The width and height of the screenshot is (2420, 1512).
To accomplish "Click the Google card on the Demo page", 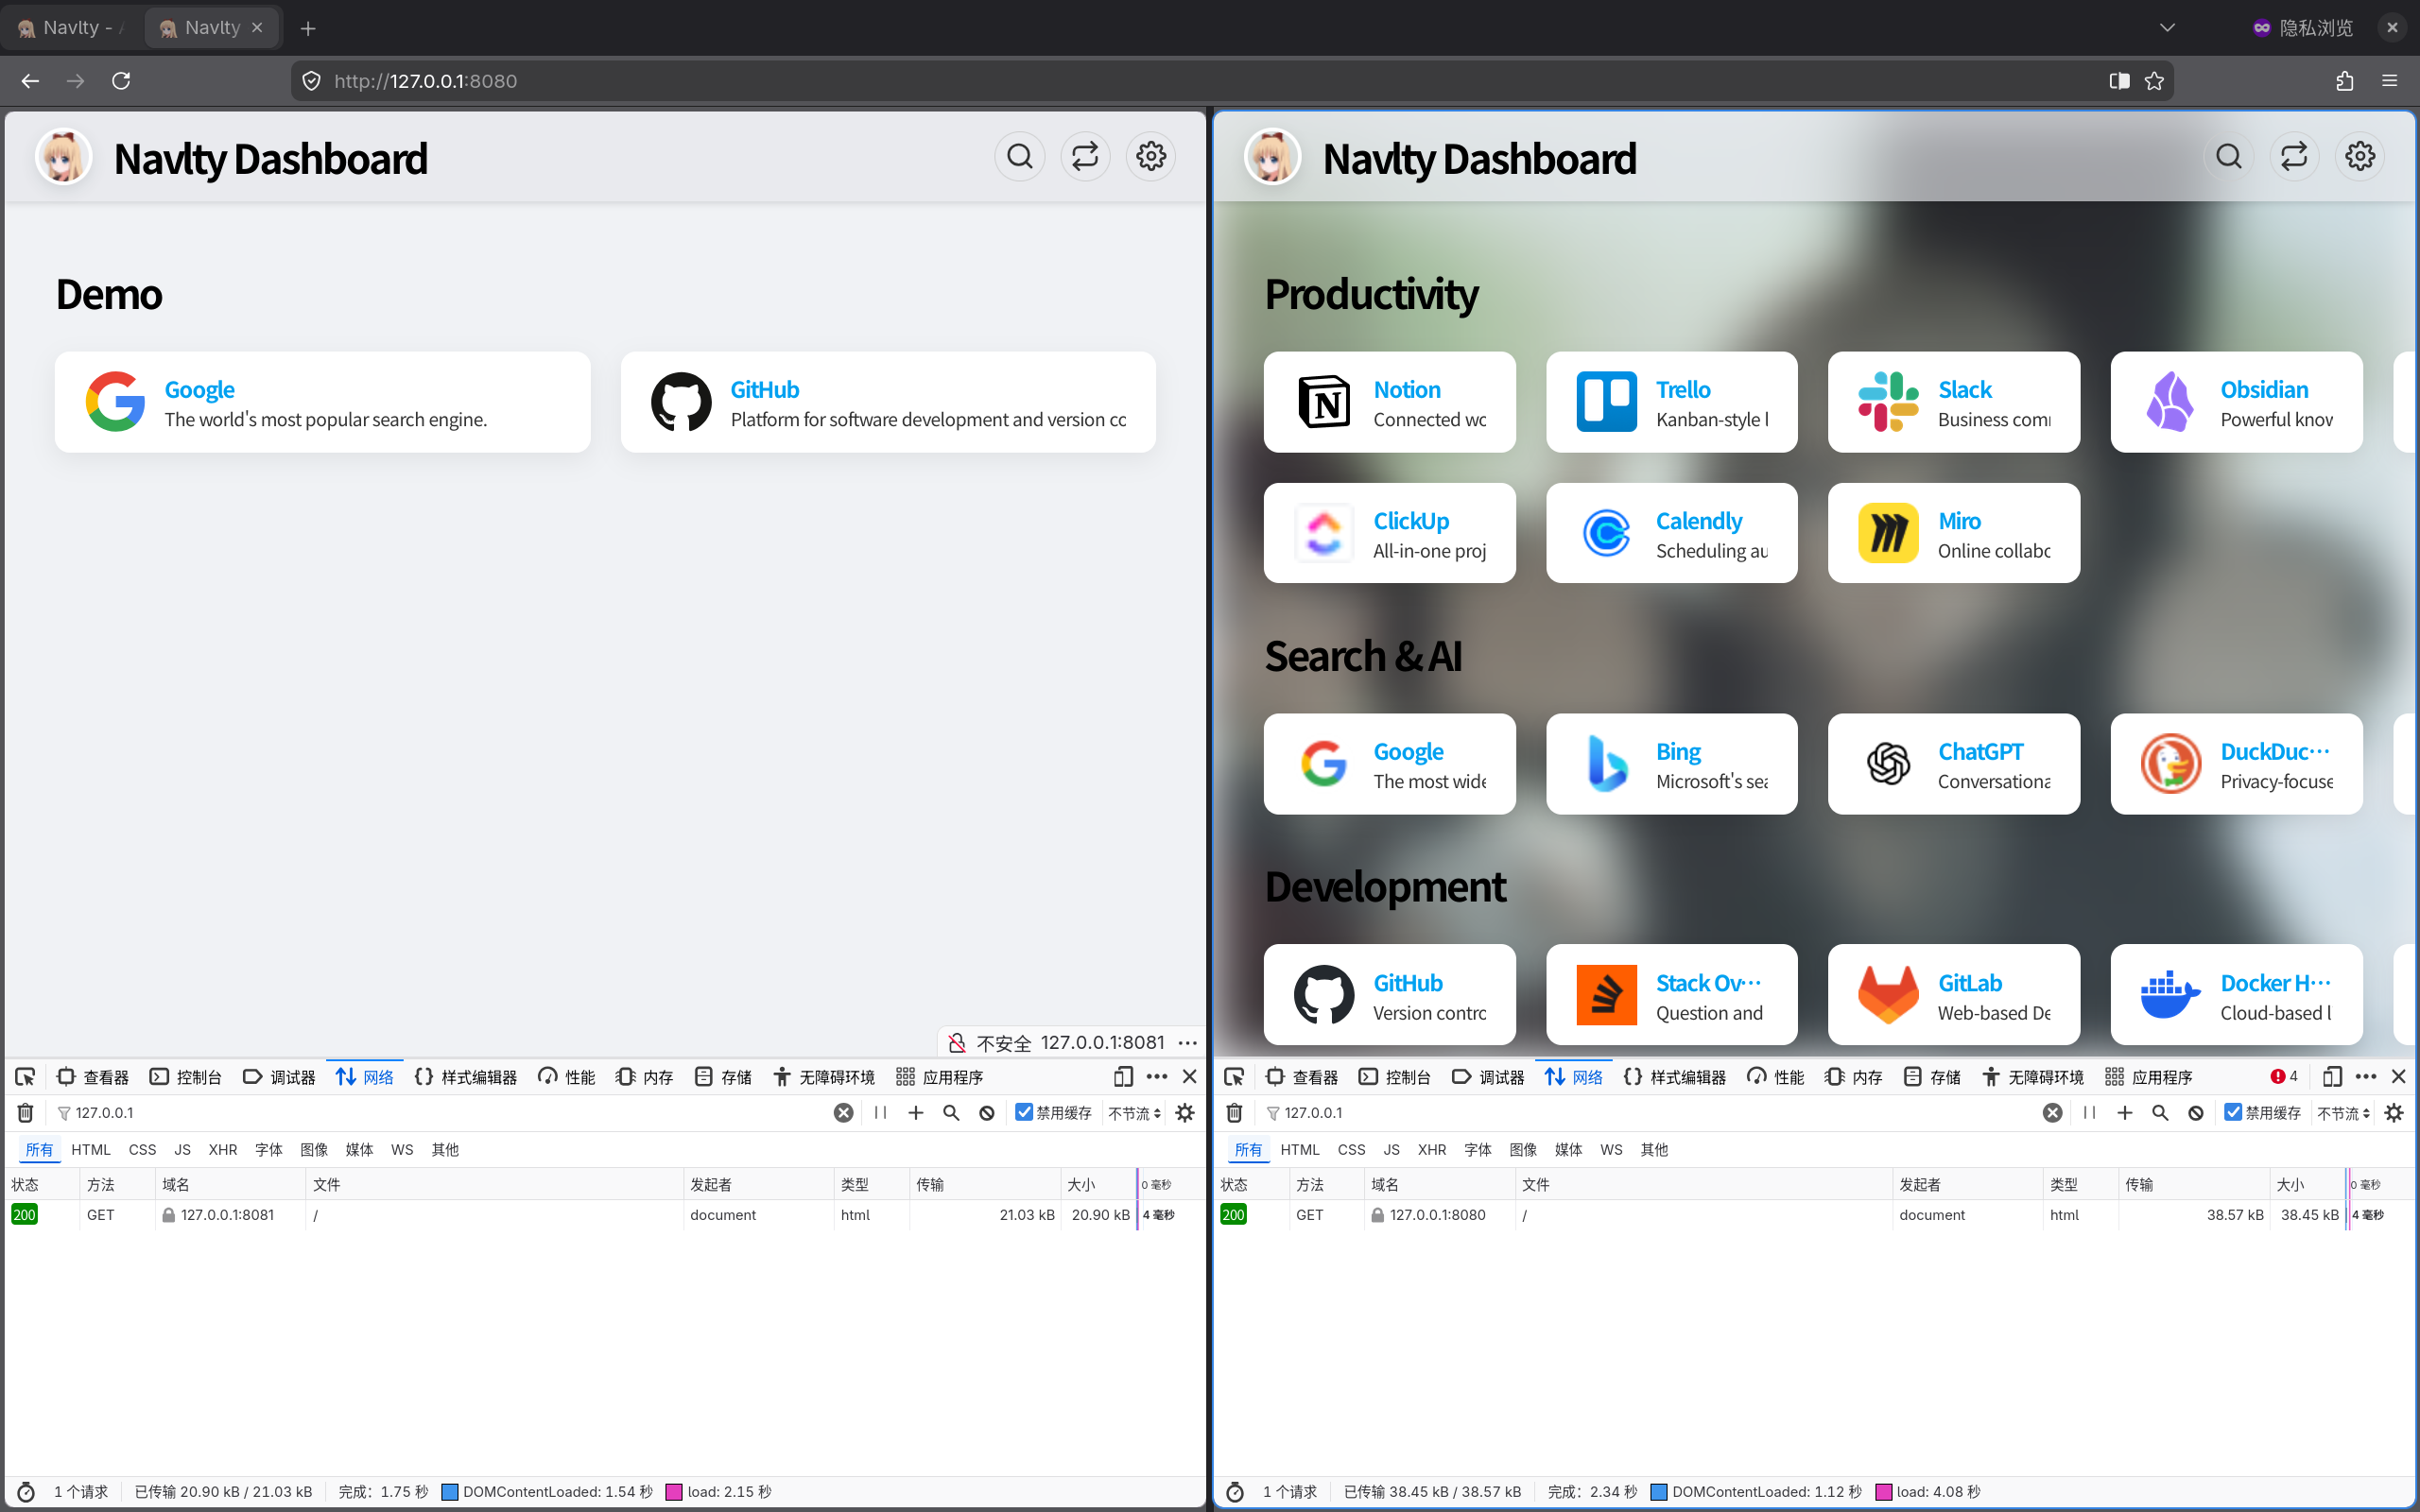I will 322,401.
